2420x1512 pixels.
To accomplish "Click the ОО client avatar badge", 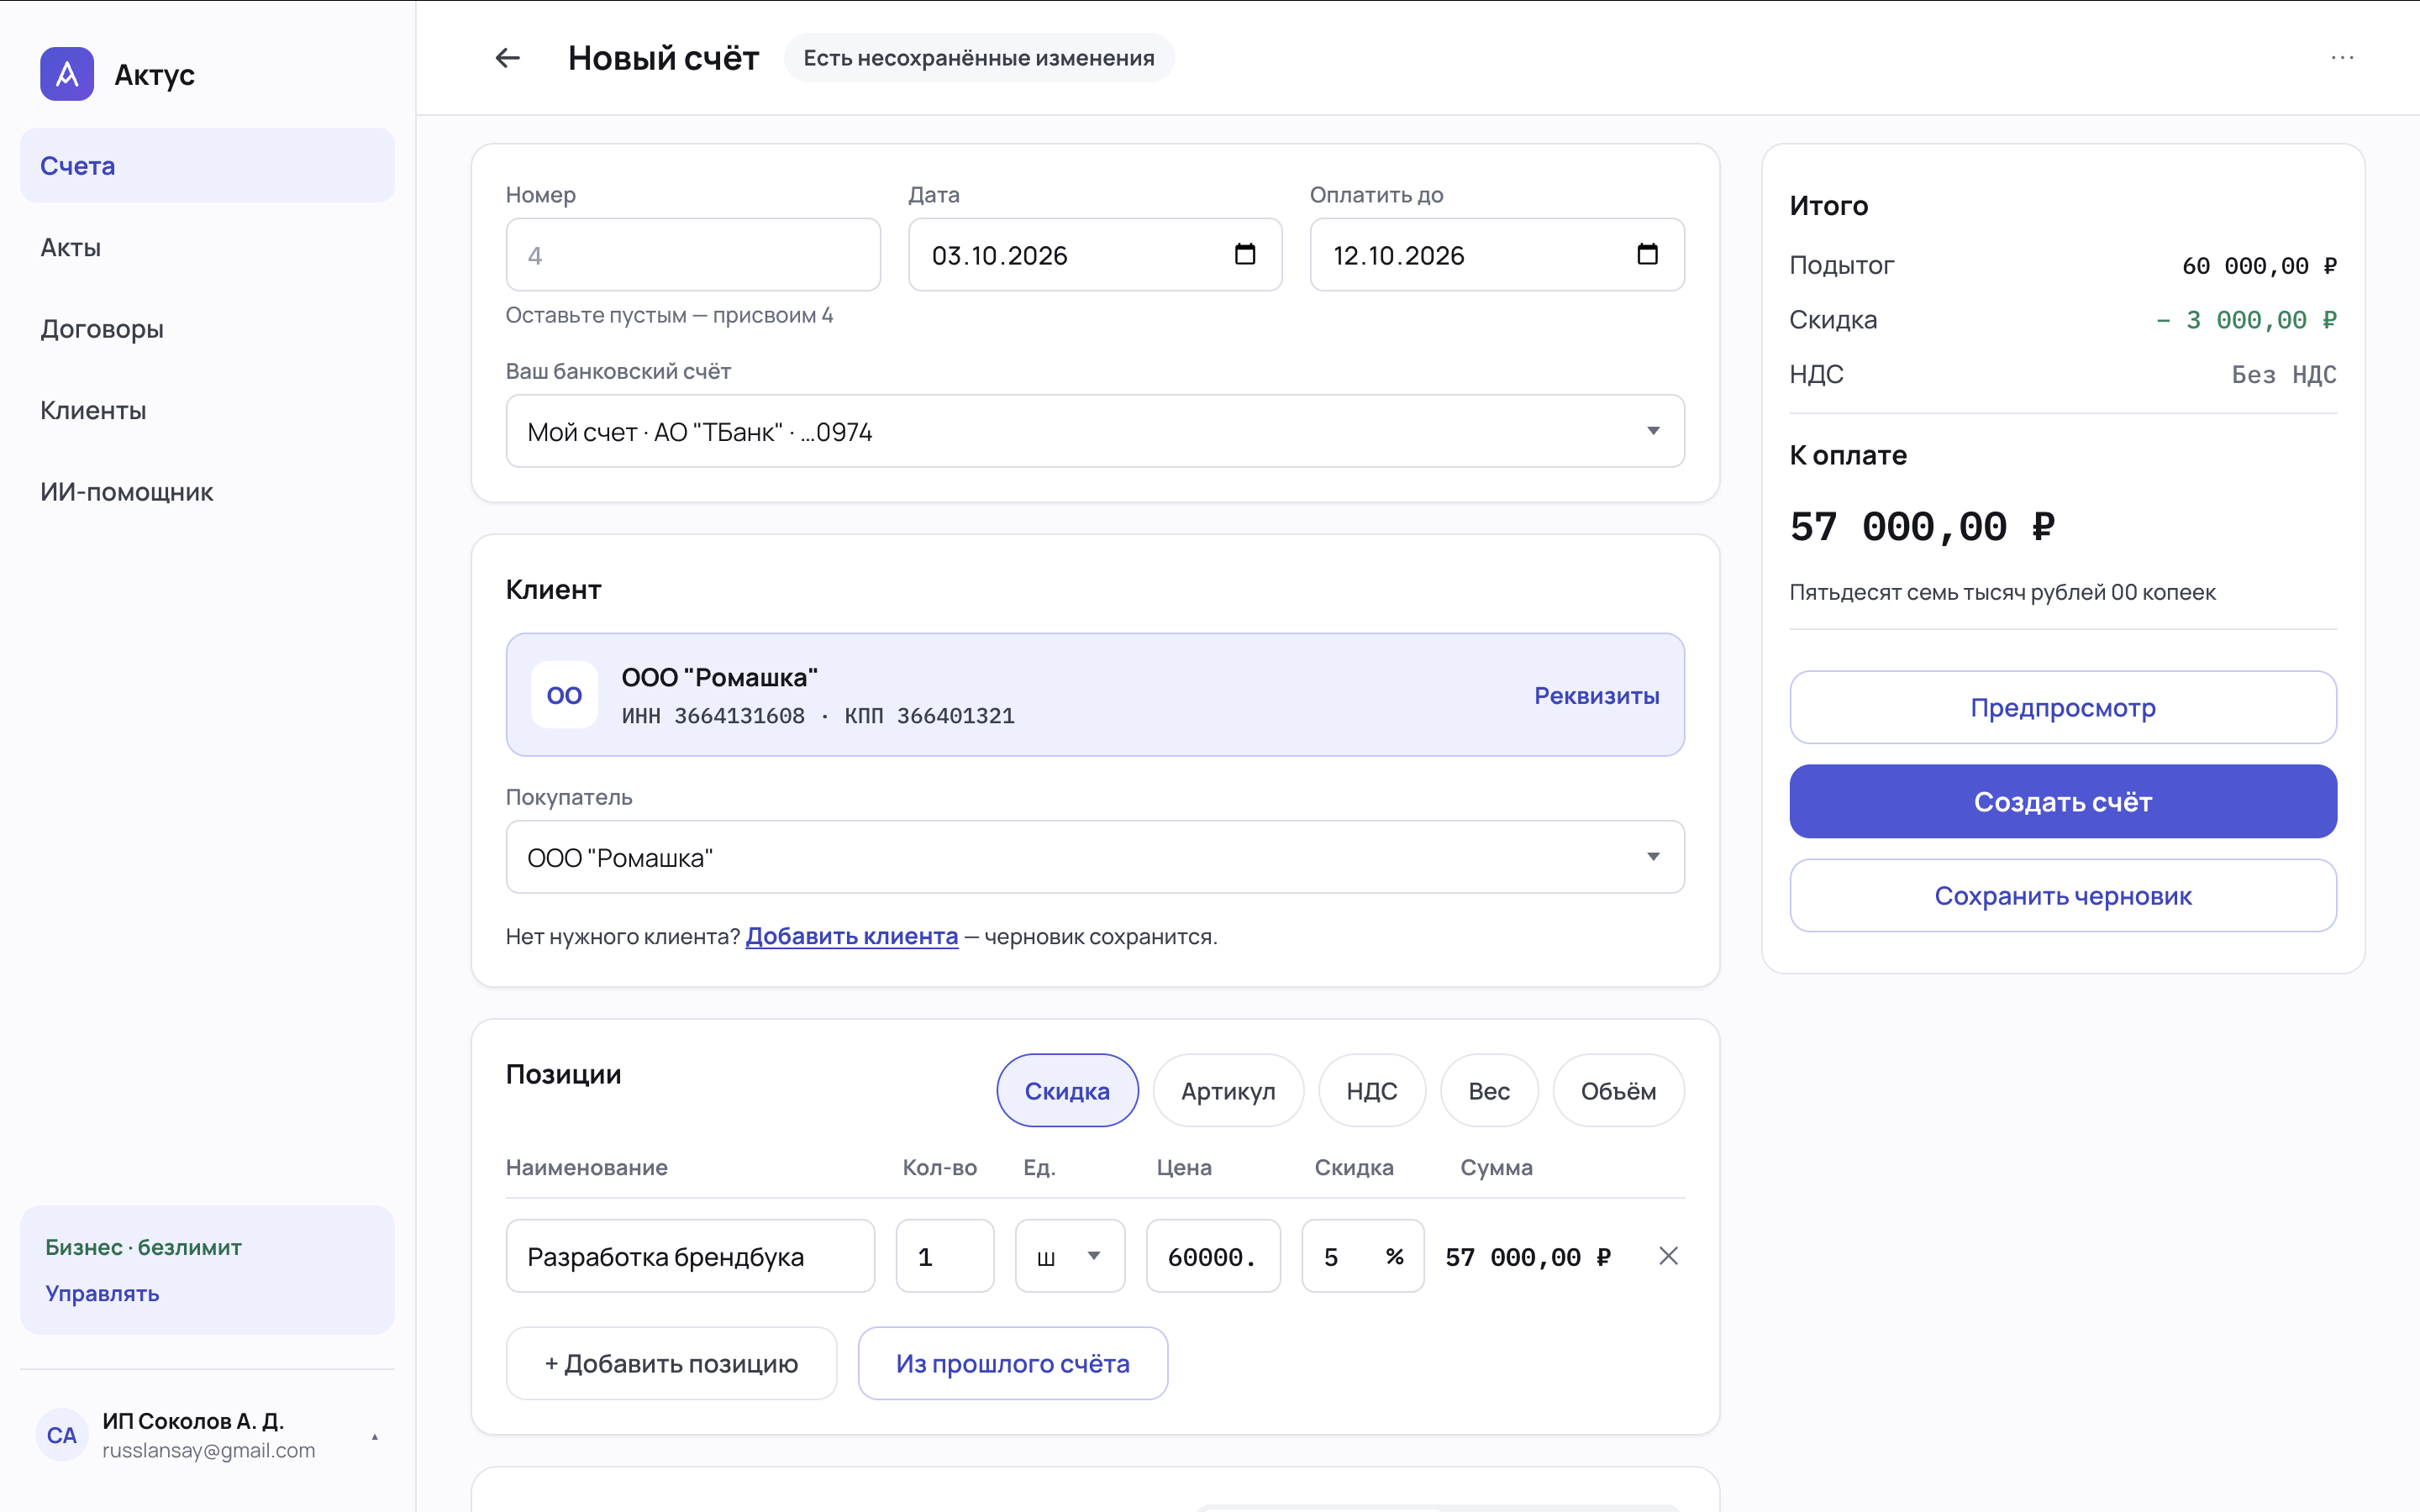I will pos(564,695).
